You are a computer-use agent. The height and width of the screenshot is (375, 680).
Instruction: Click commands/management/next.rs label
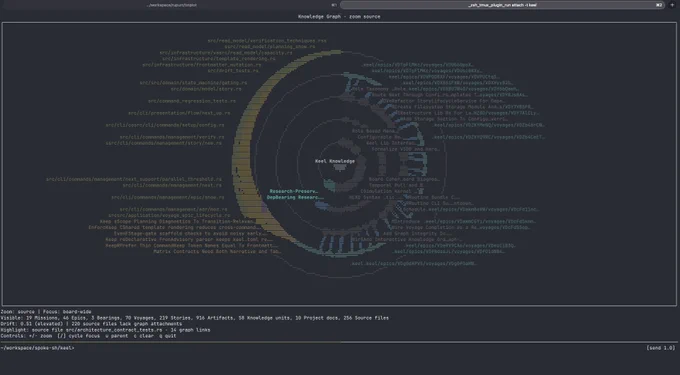pos(172,185)
